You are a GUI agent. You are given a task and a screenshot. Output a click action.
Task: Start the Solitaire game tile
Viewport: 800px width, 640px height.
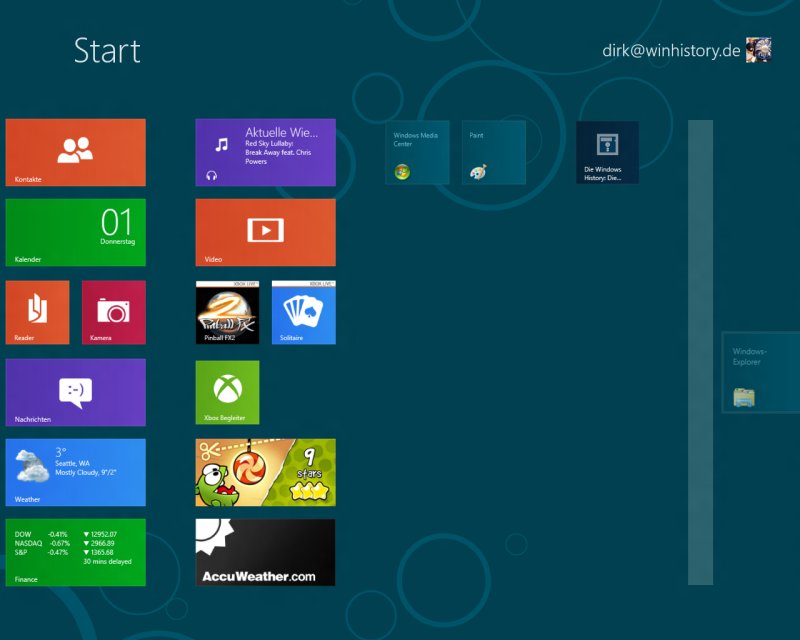(304, 312)
